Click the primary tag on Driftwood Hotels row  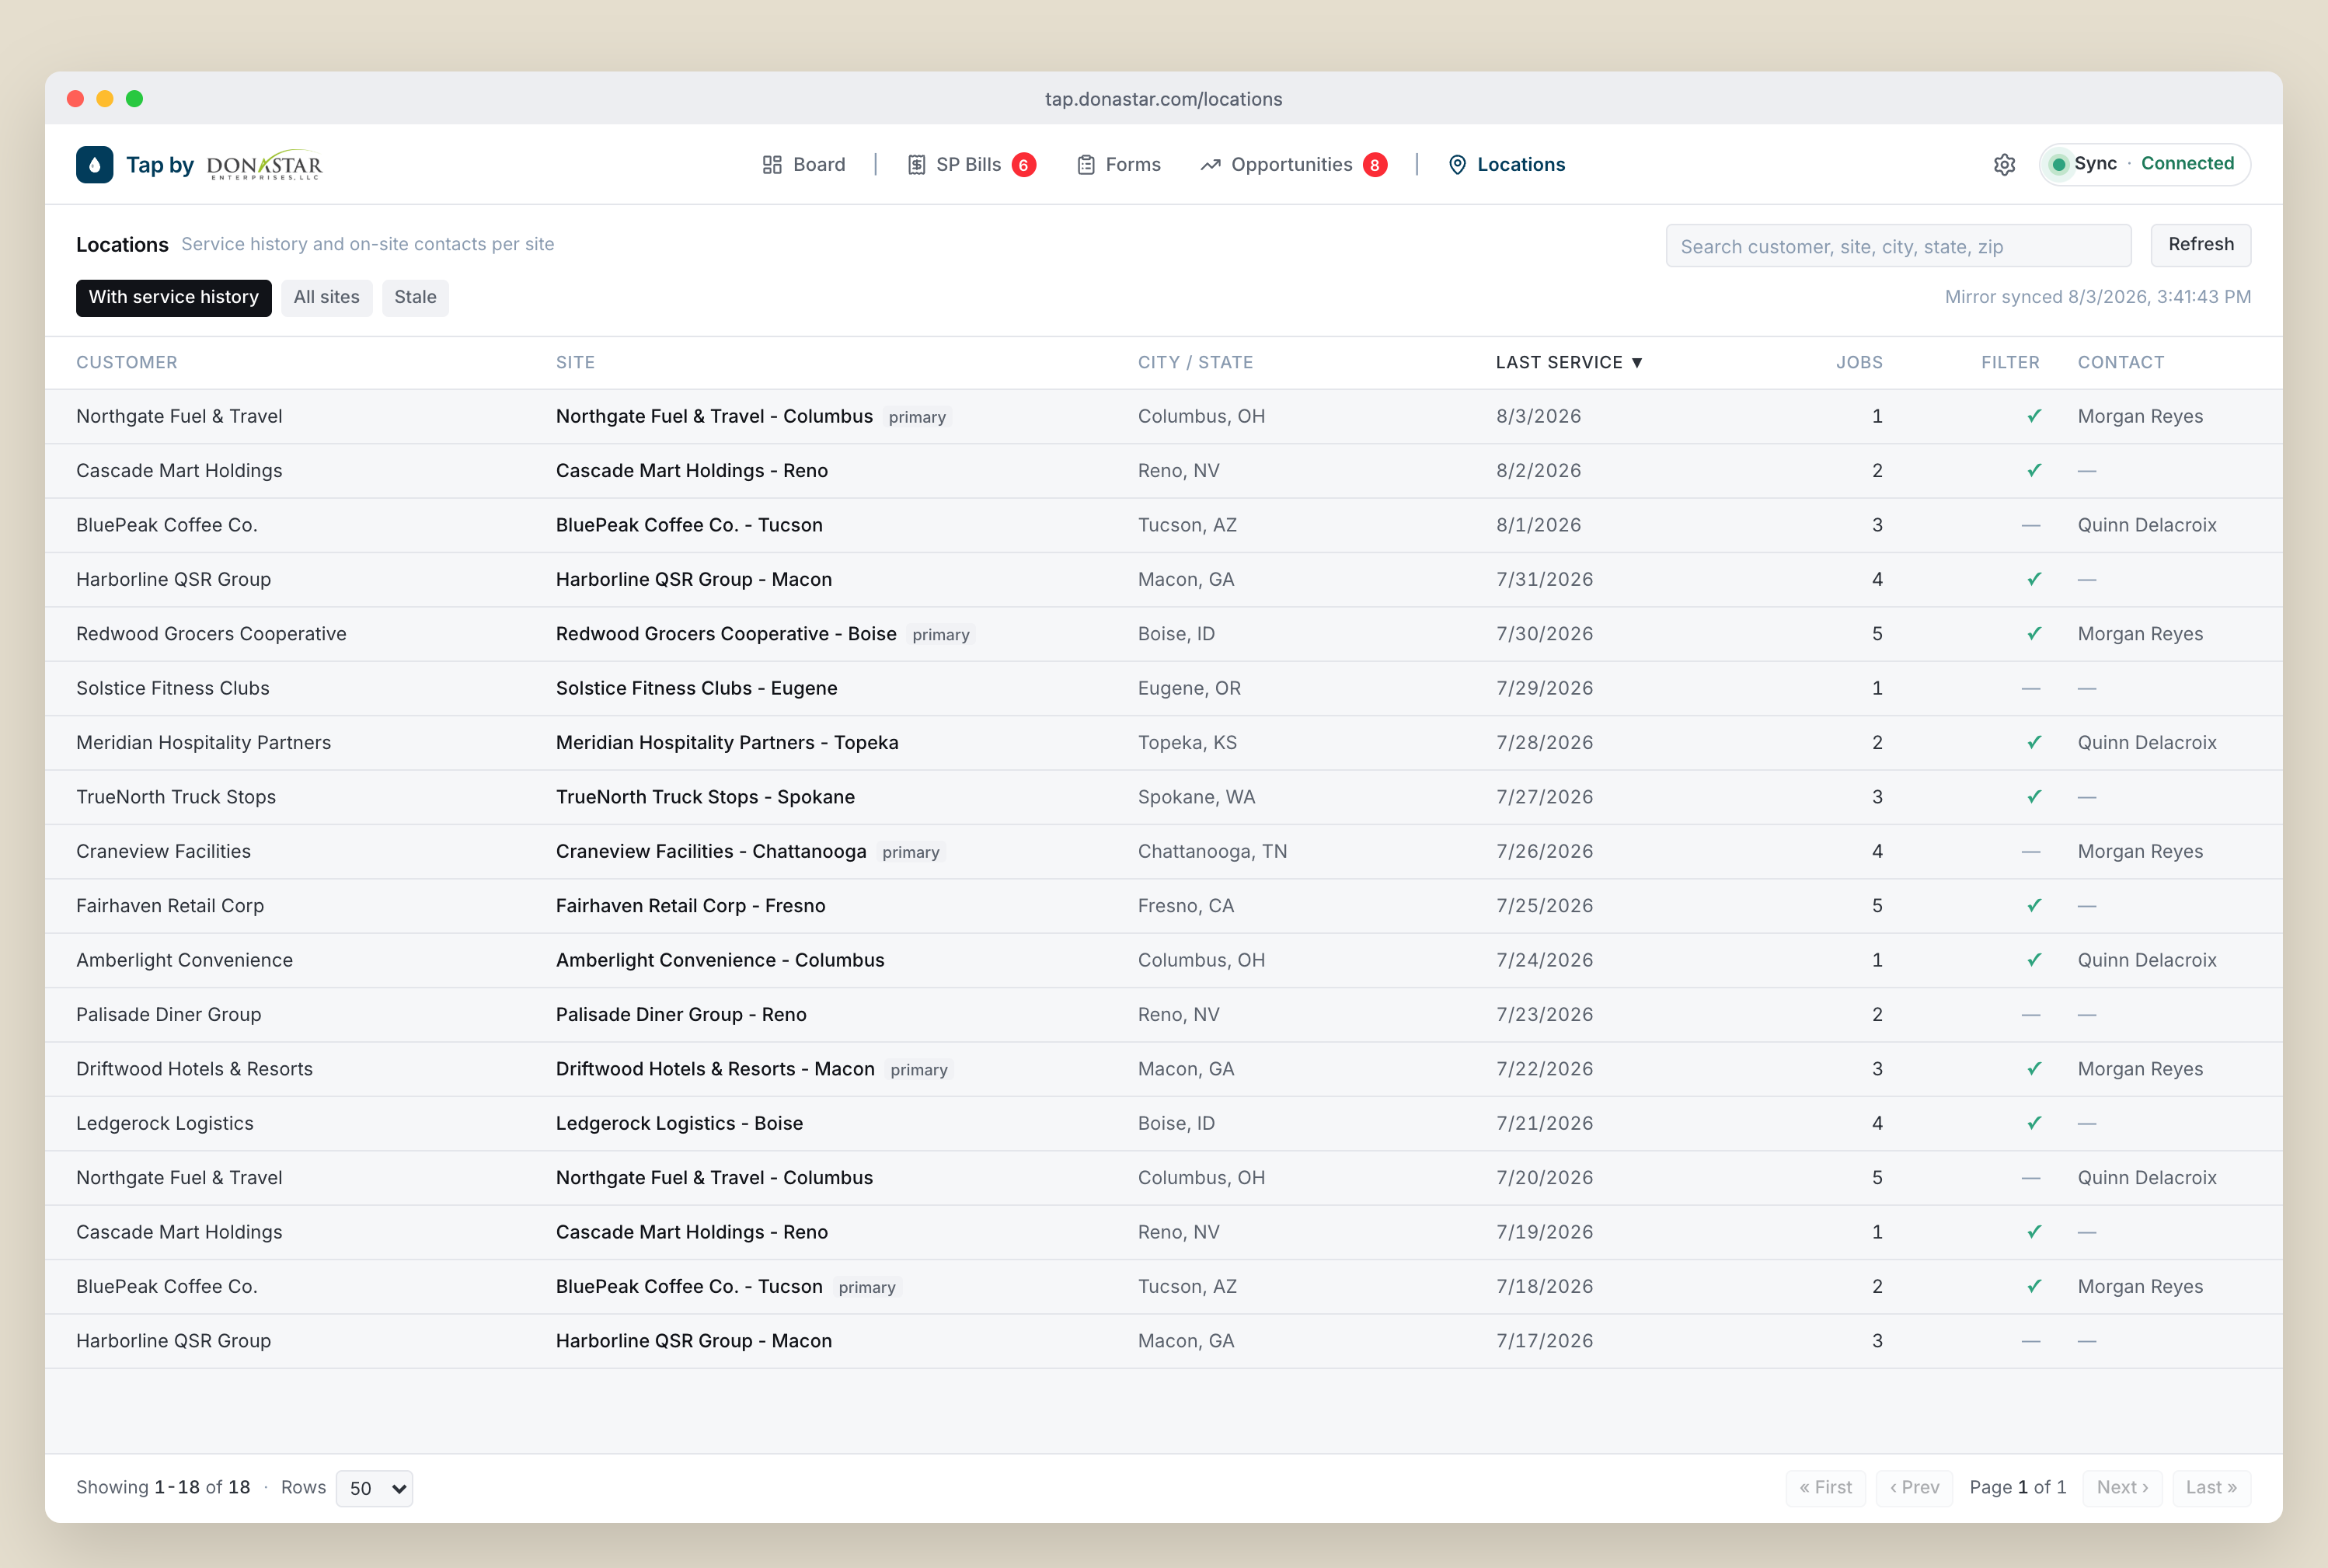click(x=918, y=1070)
